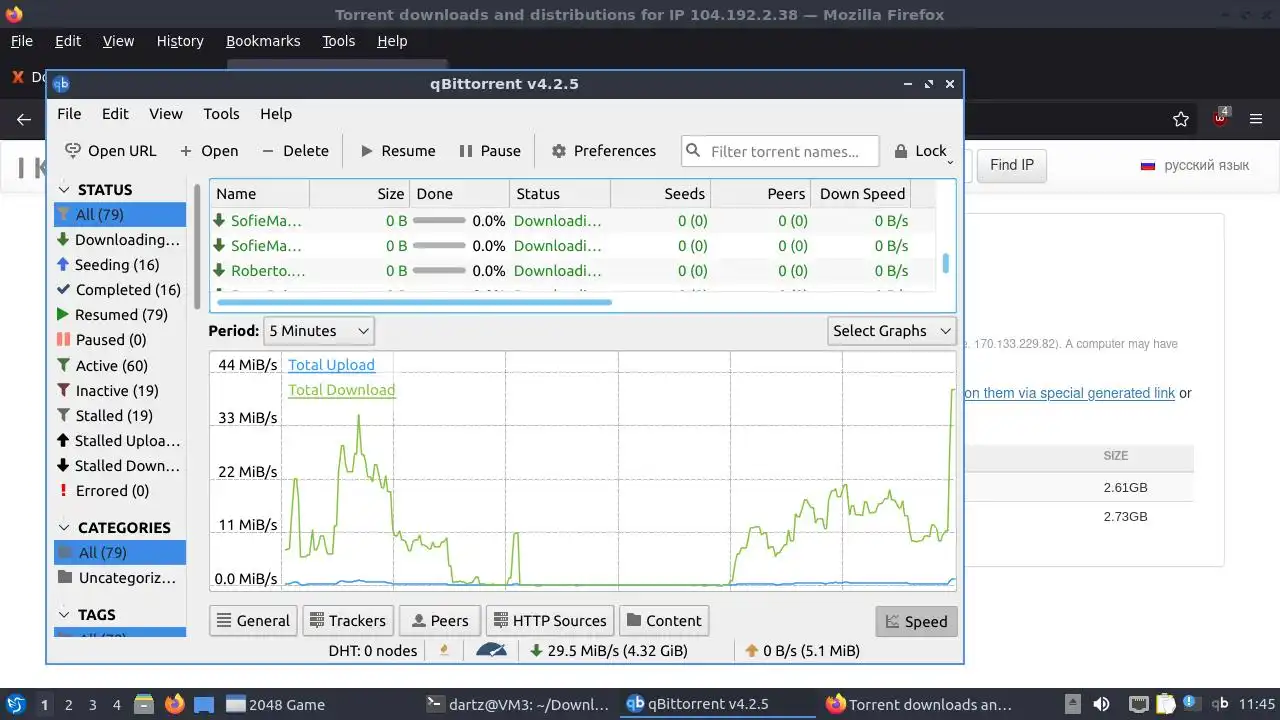This screenshot has width=1280, height=720.
Task: Open the Select Graphs dropdown
Action: [x=892, y=331]
